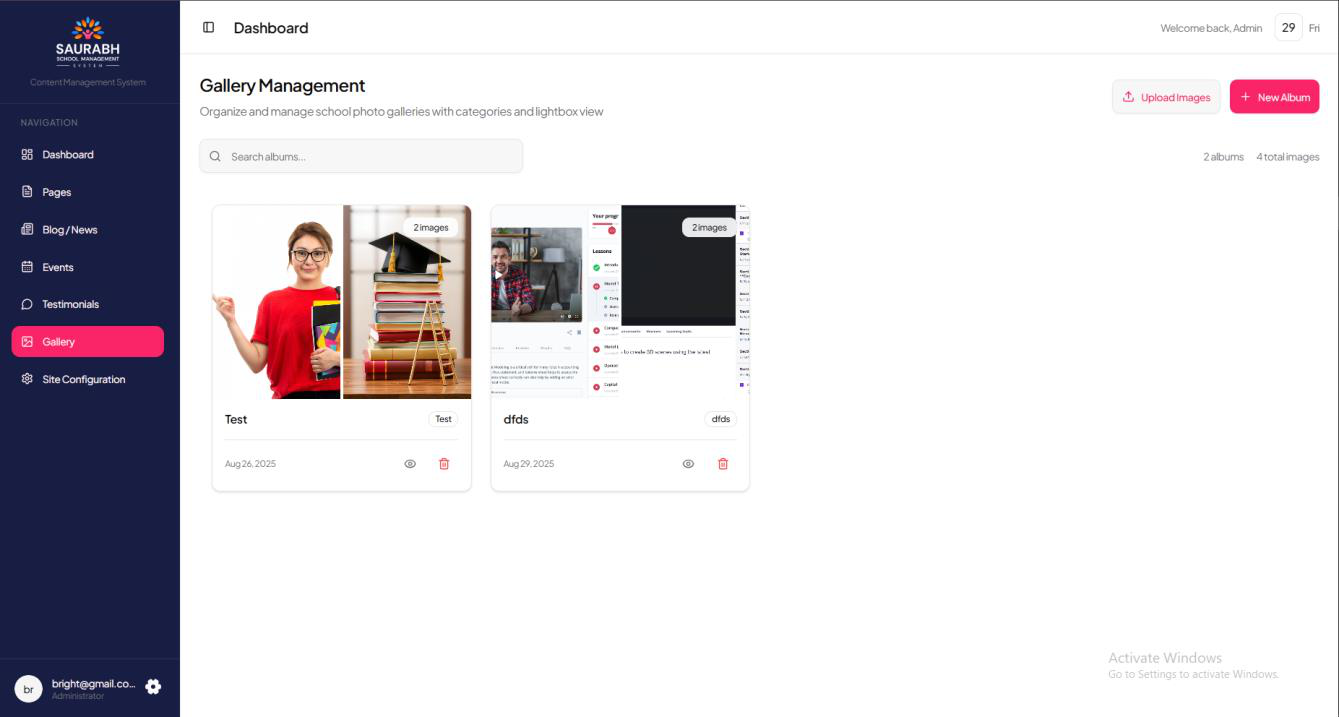Screen dimensions: 1339x717
Task: Open Pages in navigation sidebar
Action: [x=57, y=192]
